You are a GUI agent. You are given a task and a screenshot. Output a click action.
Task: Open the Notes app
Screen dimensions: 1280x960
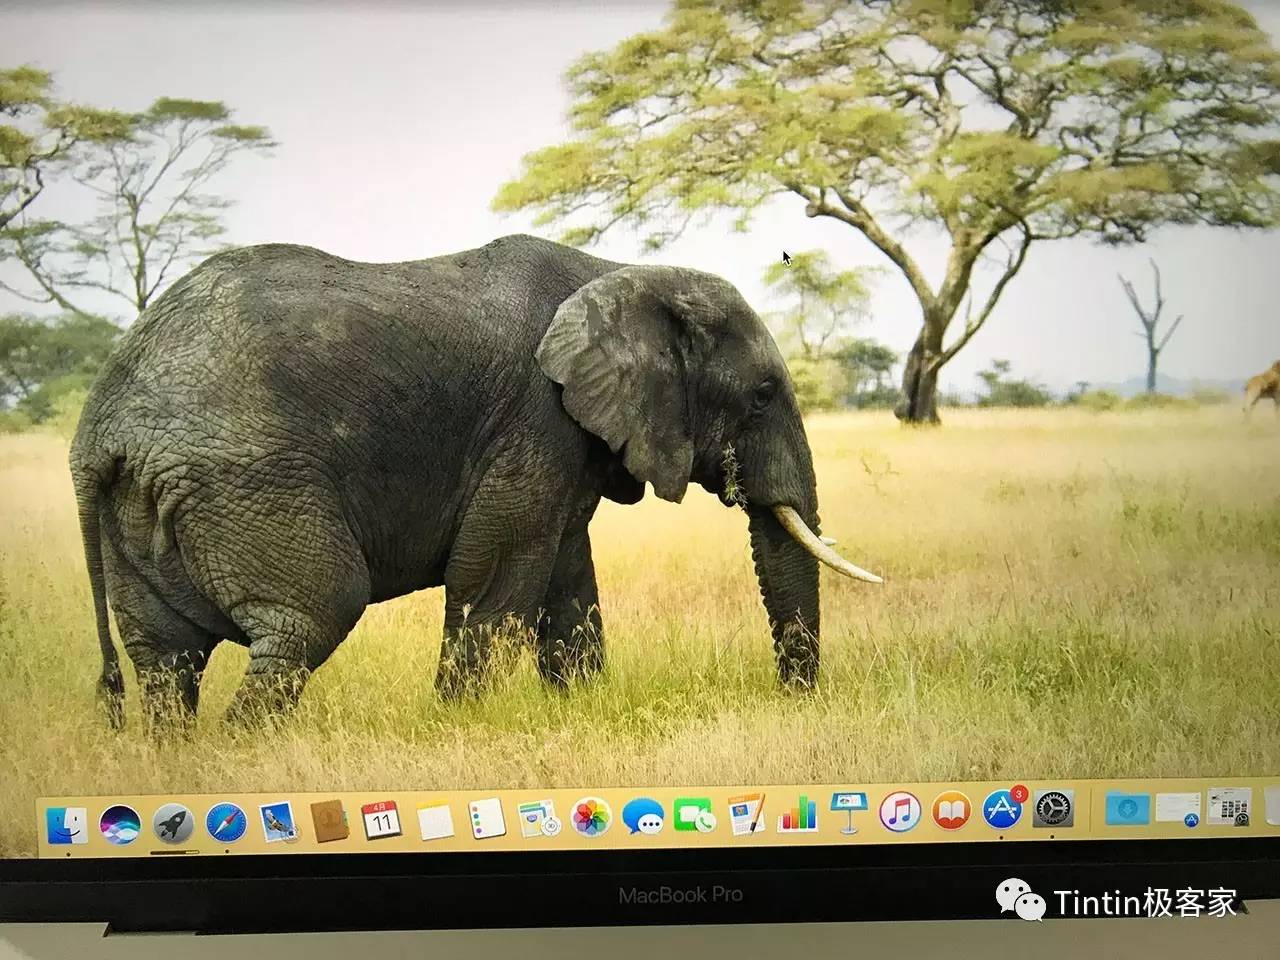click(435, 820)
